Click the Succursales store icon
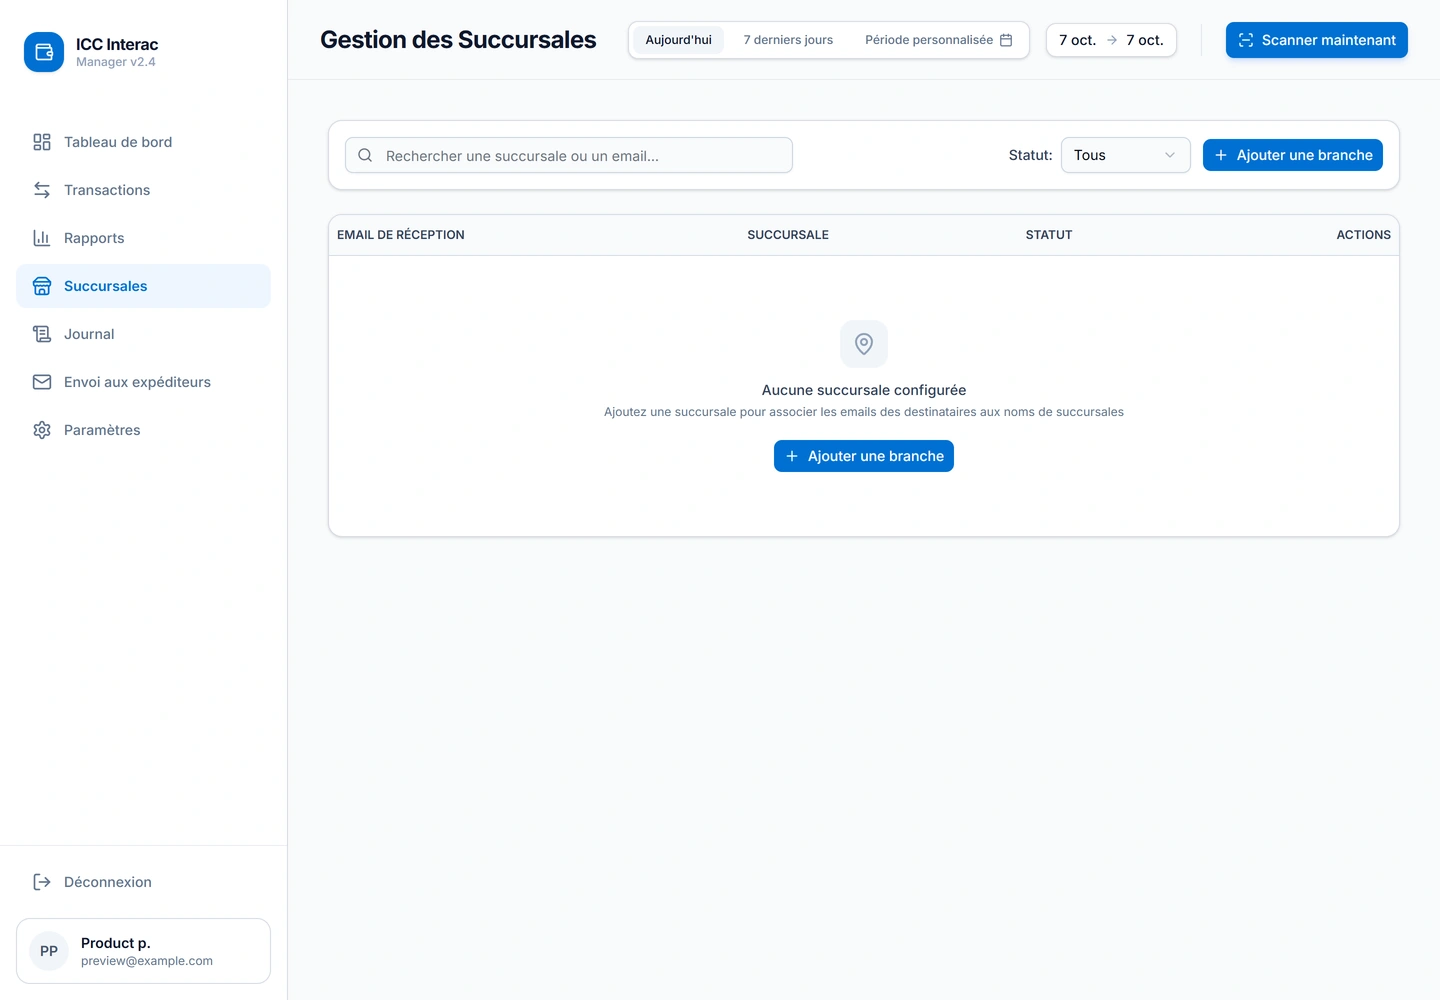 (x=42, y=286)
